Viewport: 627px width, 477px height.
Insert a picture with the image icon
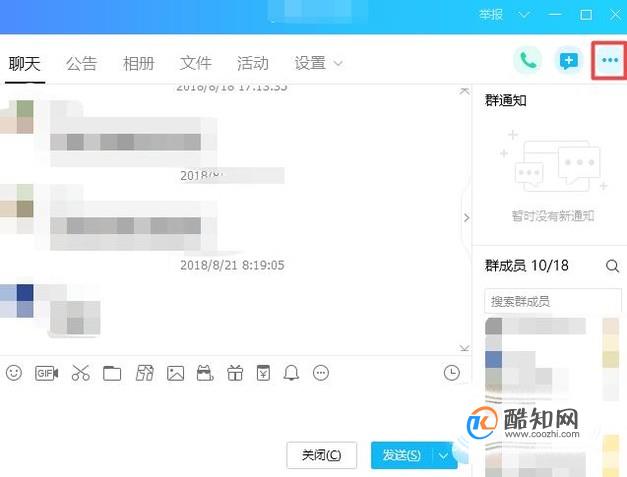click(x=176, y=373)
